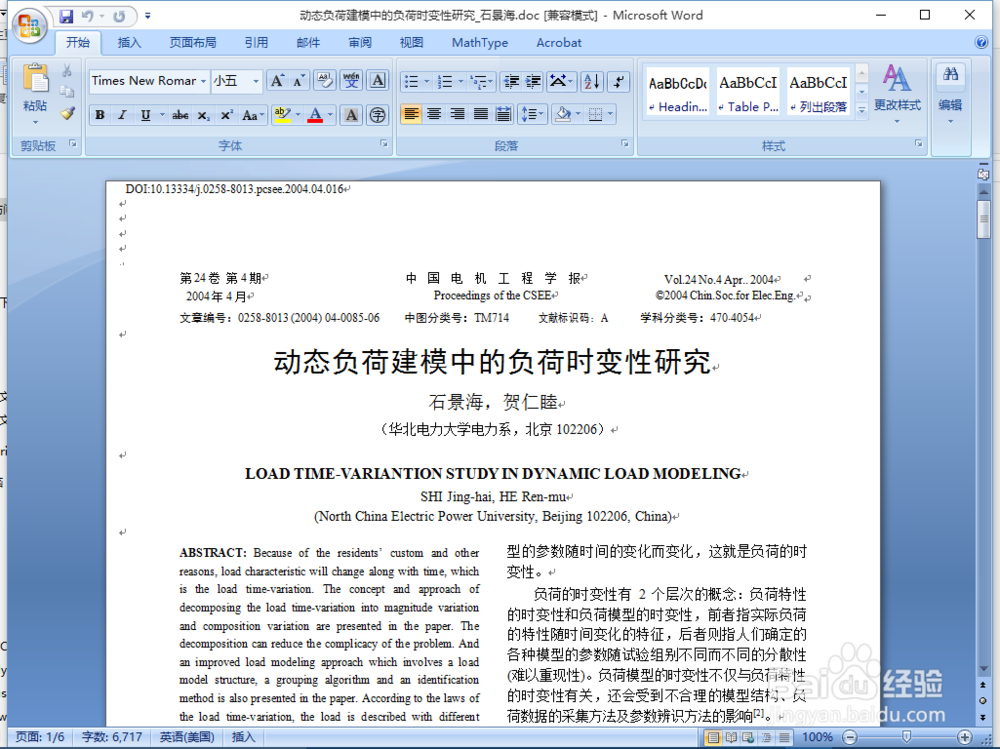Switch to the 页面布局 tab
The width and height of the screenshot is (1000, 749).
pyautogui.click(x=193, y=43)
